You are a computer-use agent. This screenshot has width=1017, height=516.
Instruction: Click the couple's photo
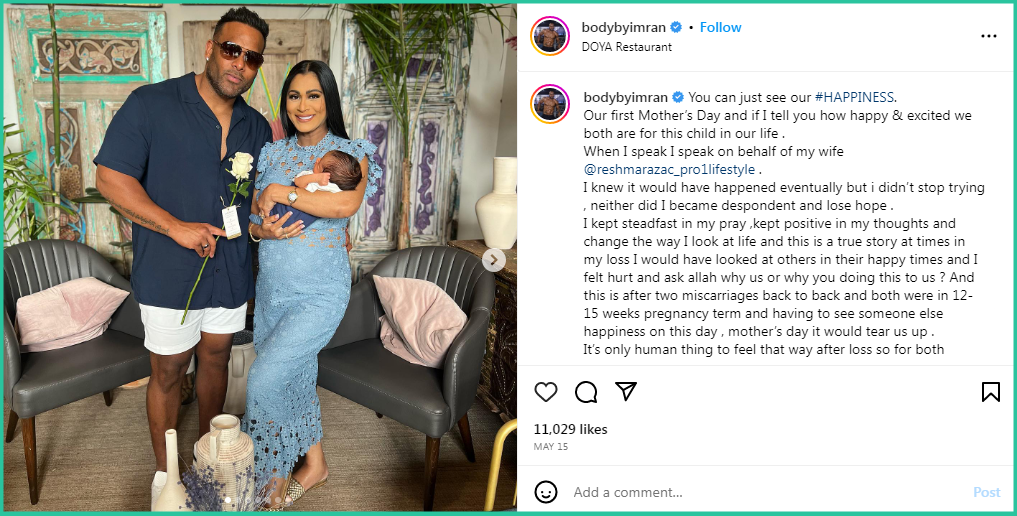pos(260,257)
